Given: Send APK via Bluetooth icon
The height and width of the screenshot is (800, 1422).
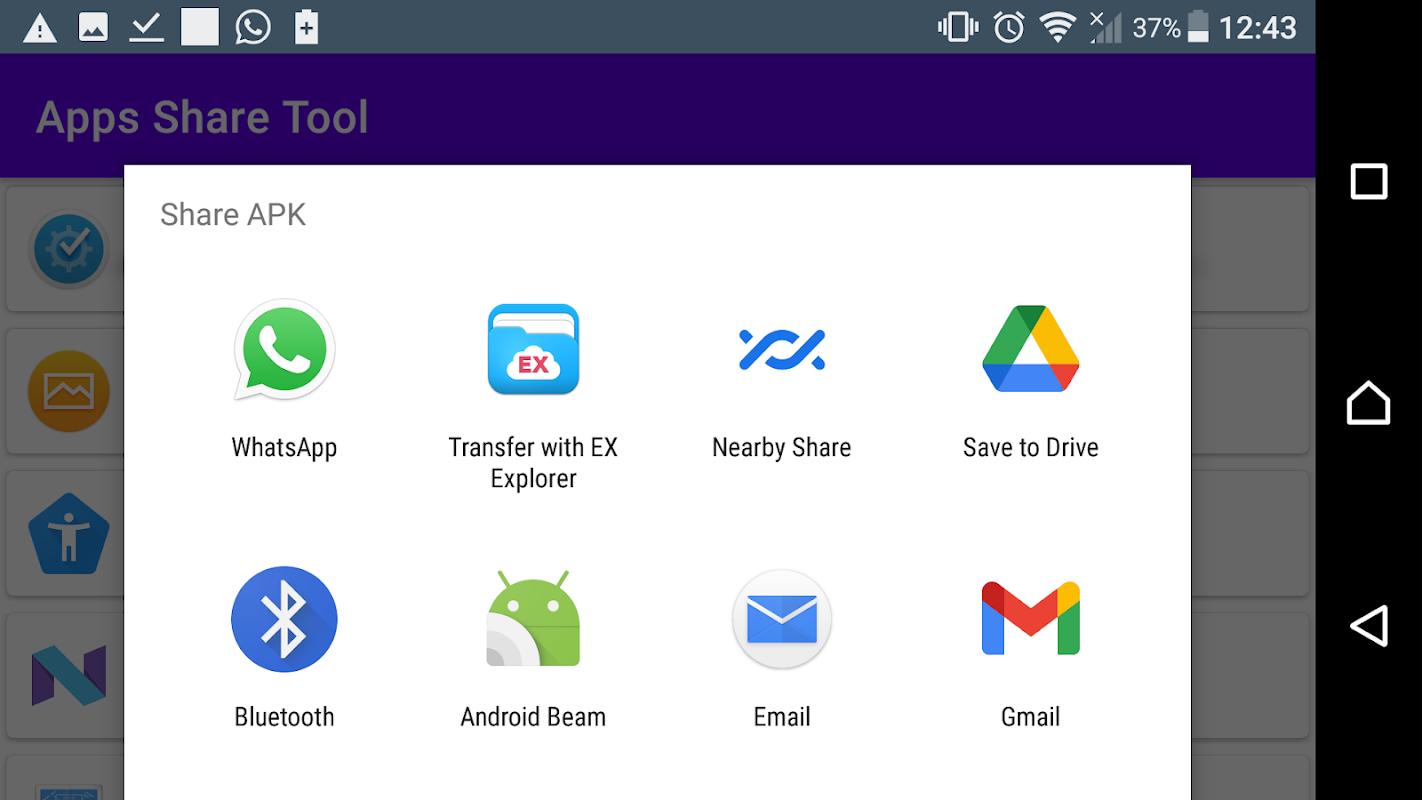Looking at the screenshot, I should click(x=284, y=619).
